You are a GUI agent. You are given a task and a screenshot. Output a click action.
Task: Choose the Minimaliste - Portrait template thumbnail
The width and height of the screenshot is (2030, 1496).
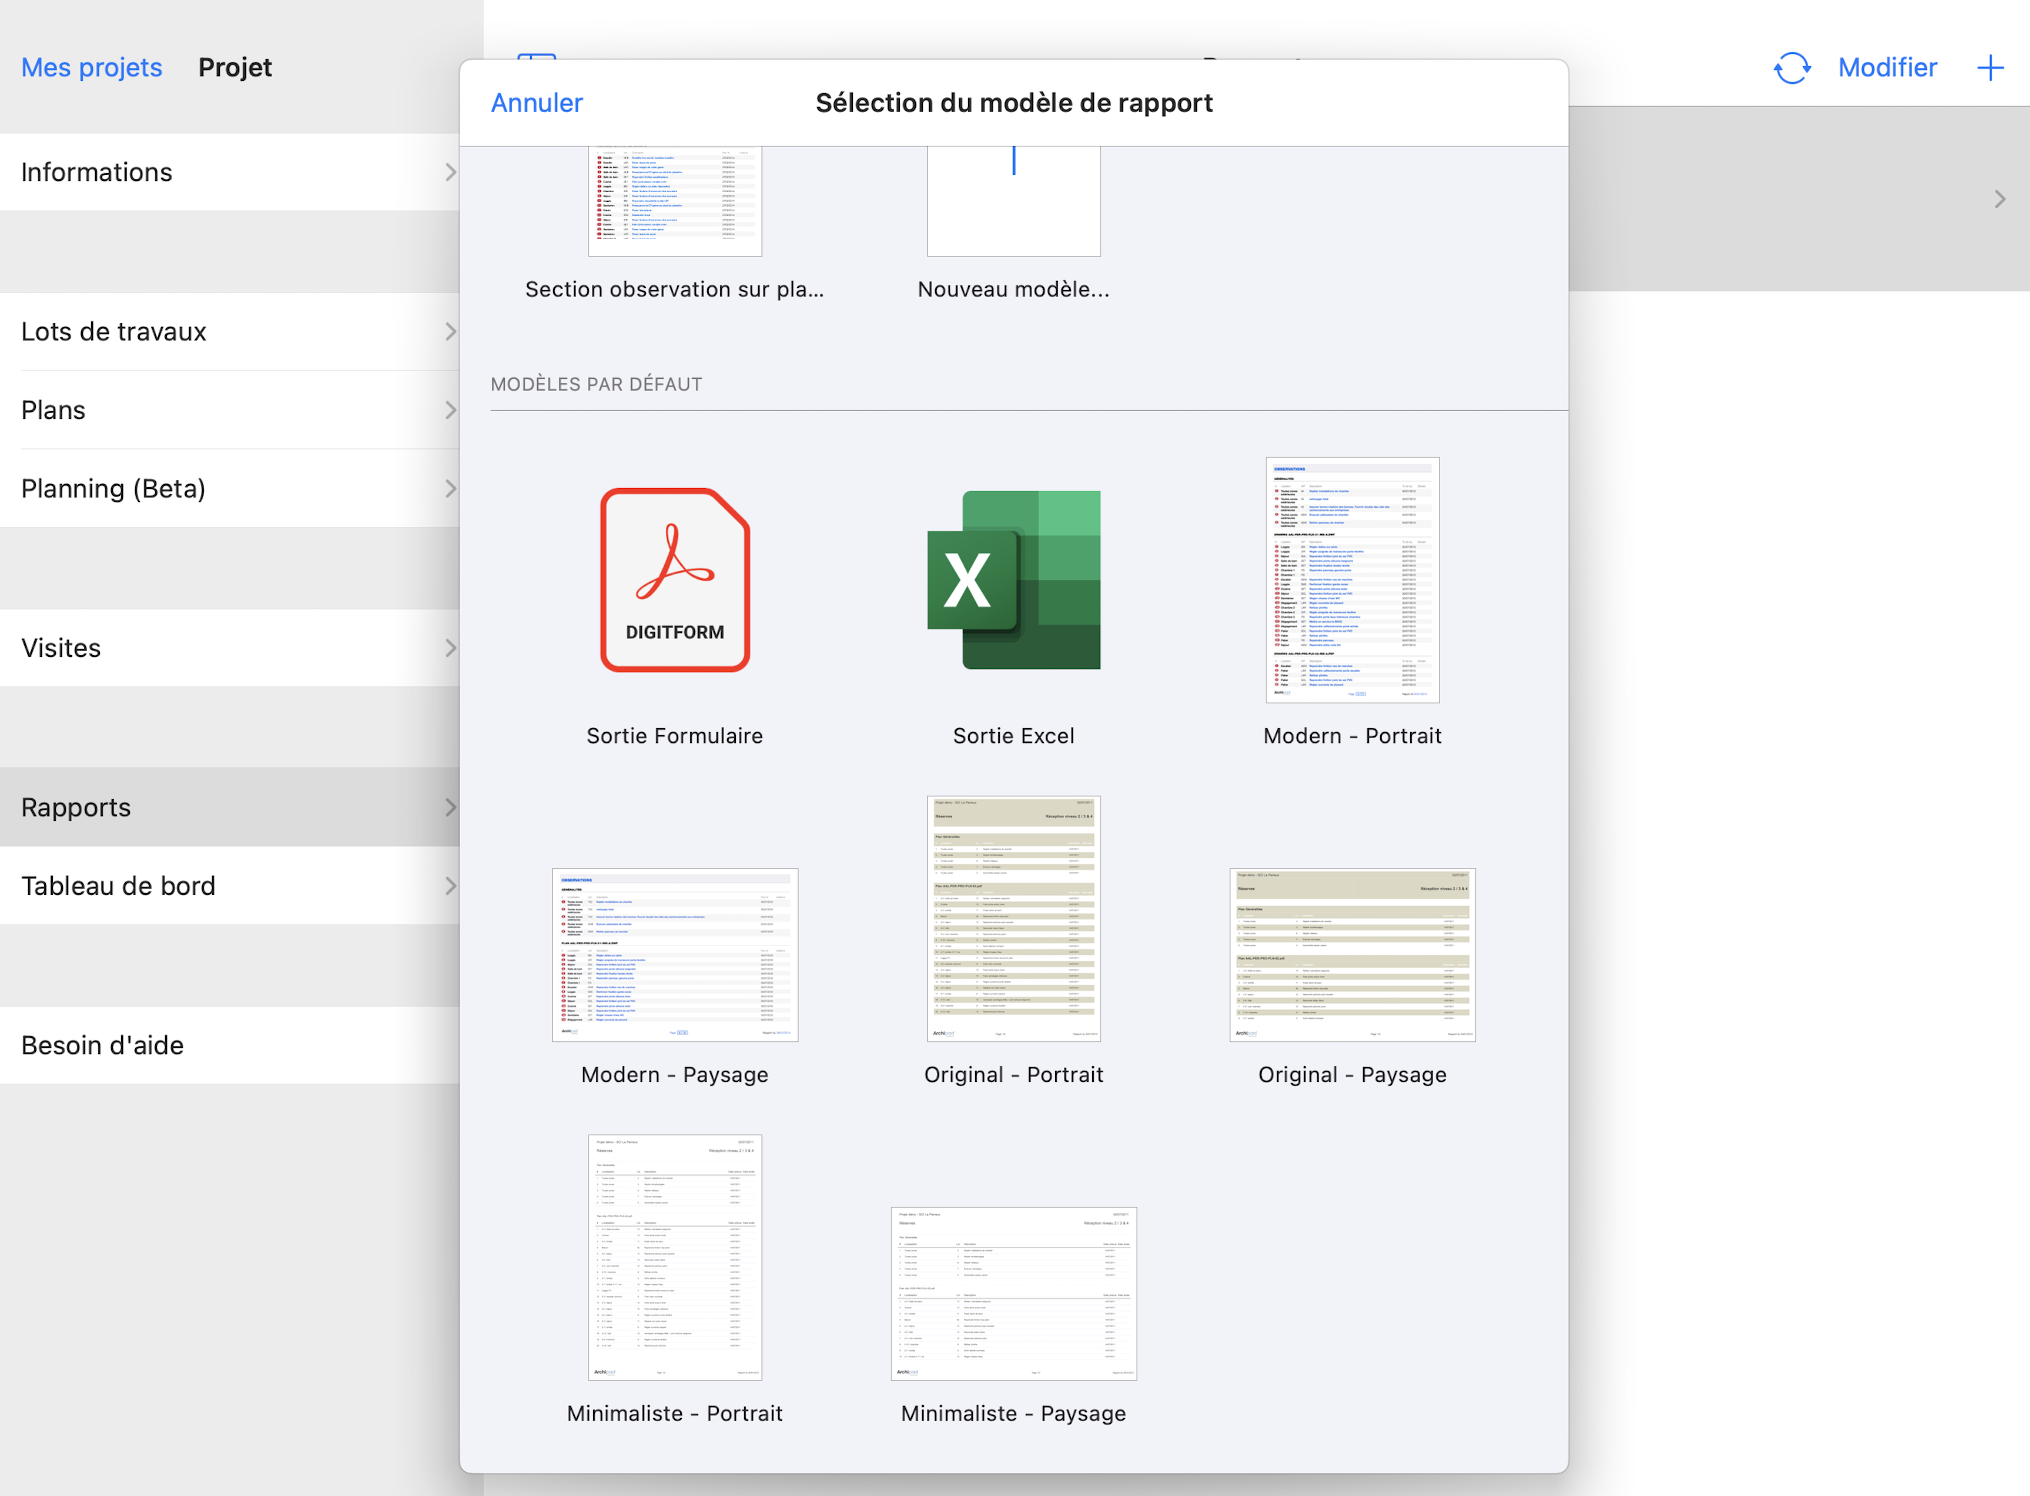675,1257
